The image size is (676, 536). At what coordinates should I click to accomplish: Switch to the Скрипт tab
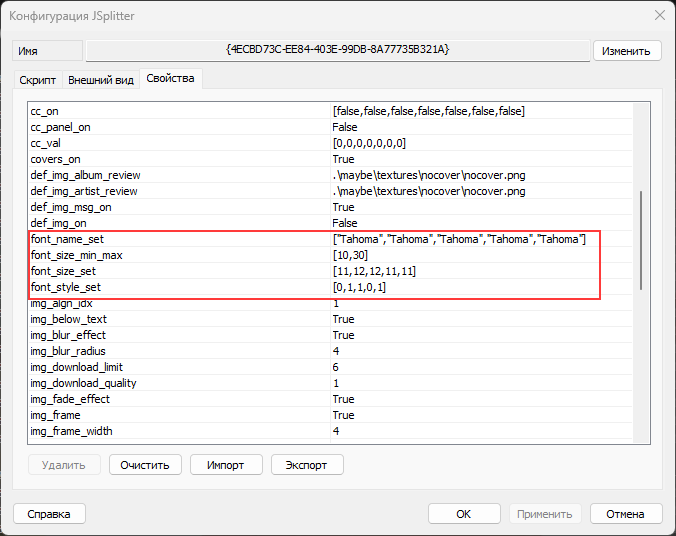(x=38, y=79)
